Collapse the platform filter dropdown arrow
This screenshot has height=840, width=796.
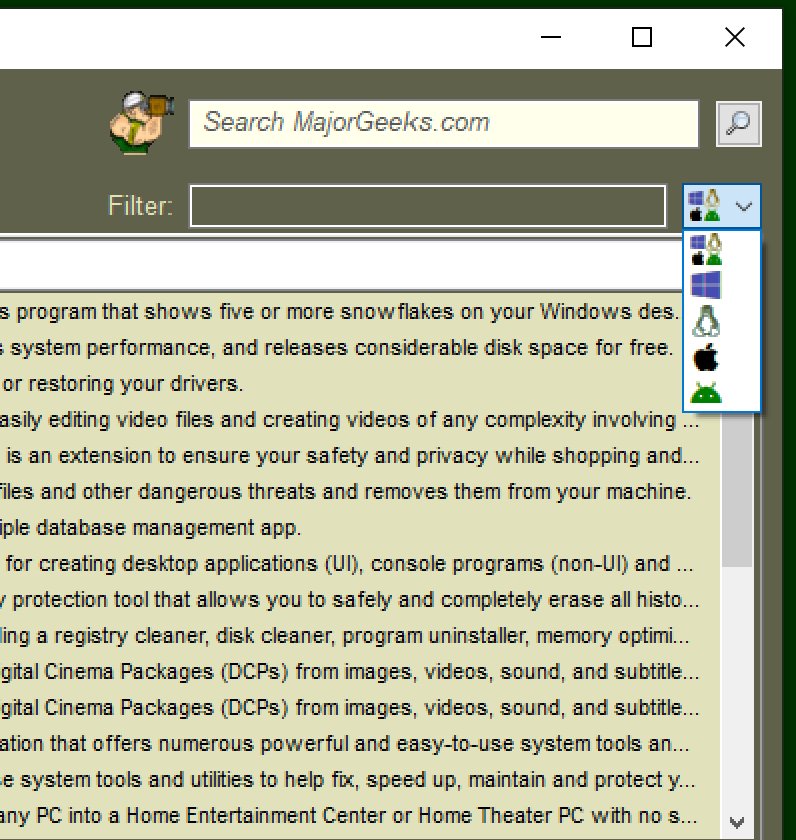click(744, 206)
